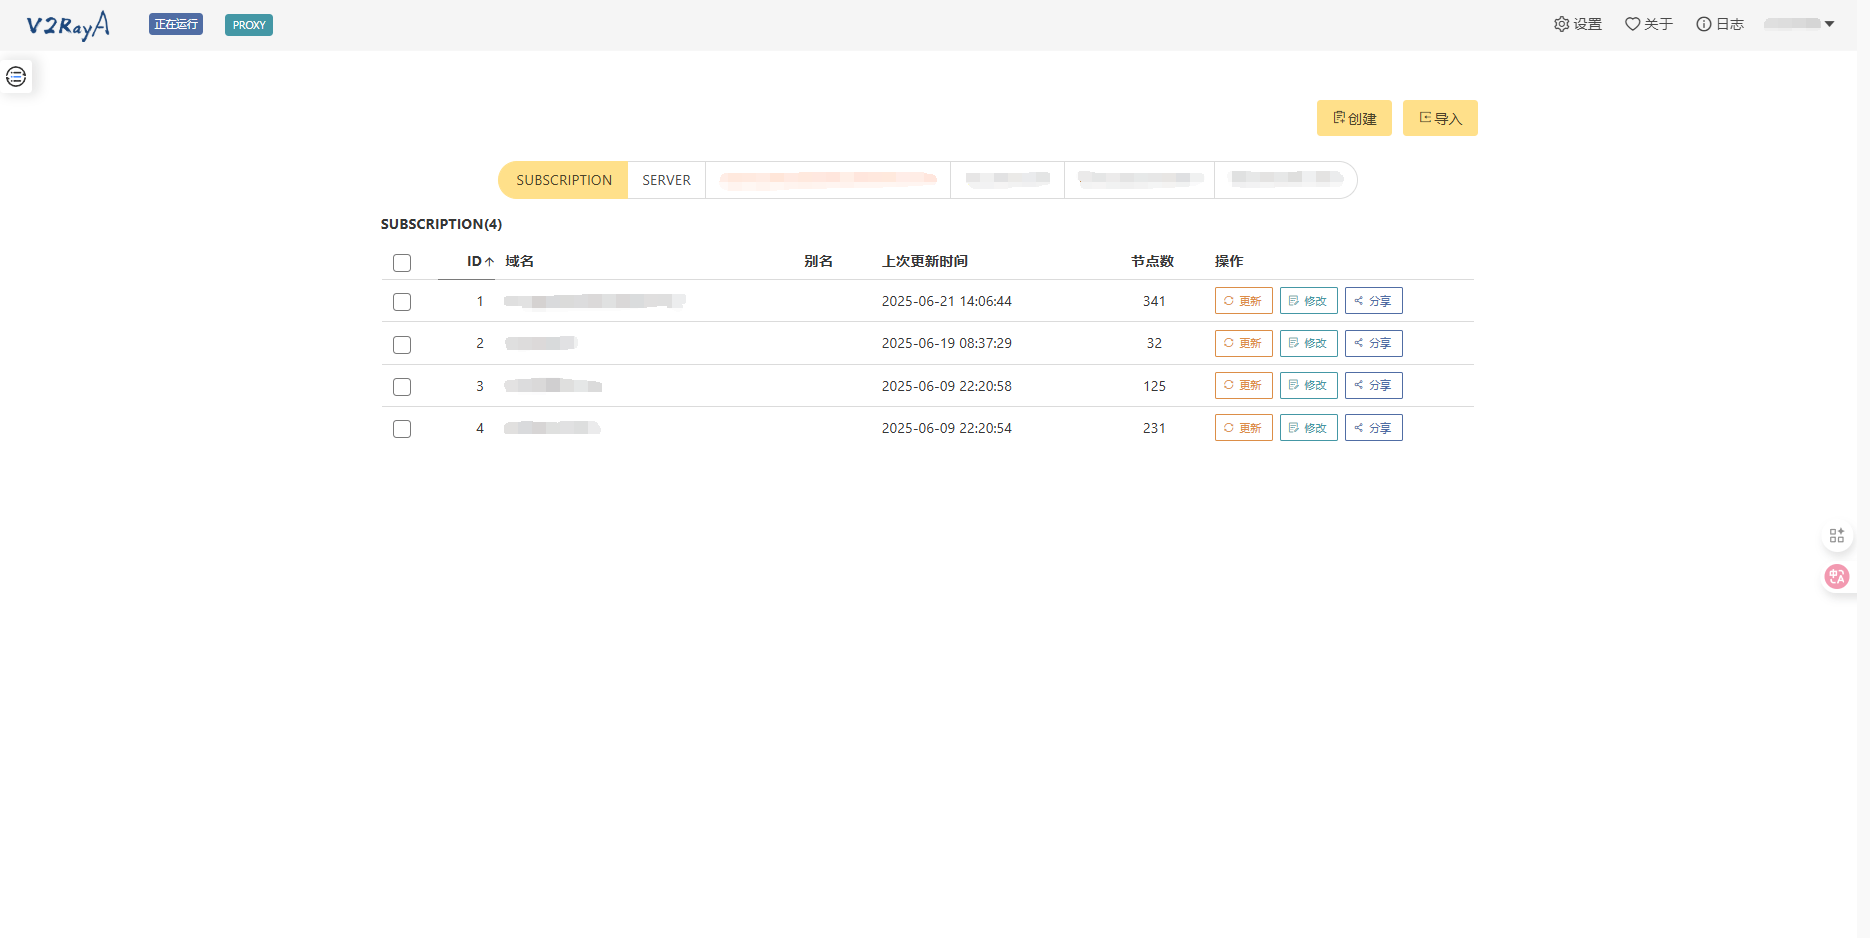The image size is (1870, 938).
Task: Open logs via the info icon
Action: point(1703,24)
